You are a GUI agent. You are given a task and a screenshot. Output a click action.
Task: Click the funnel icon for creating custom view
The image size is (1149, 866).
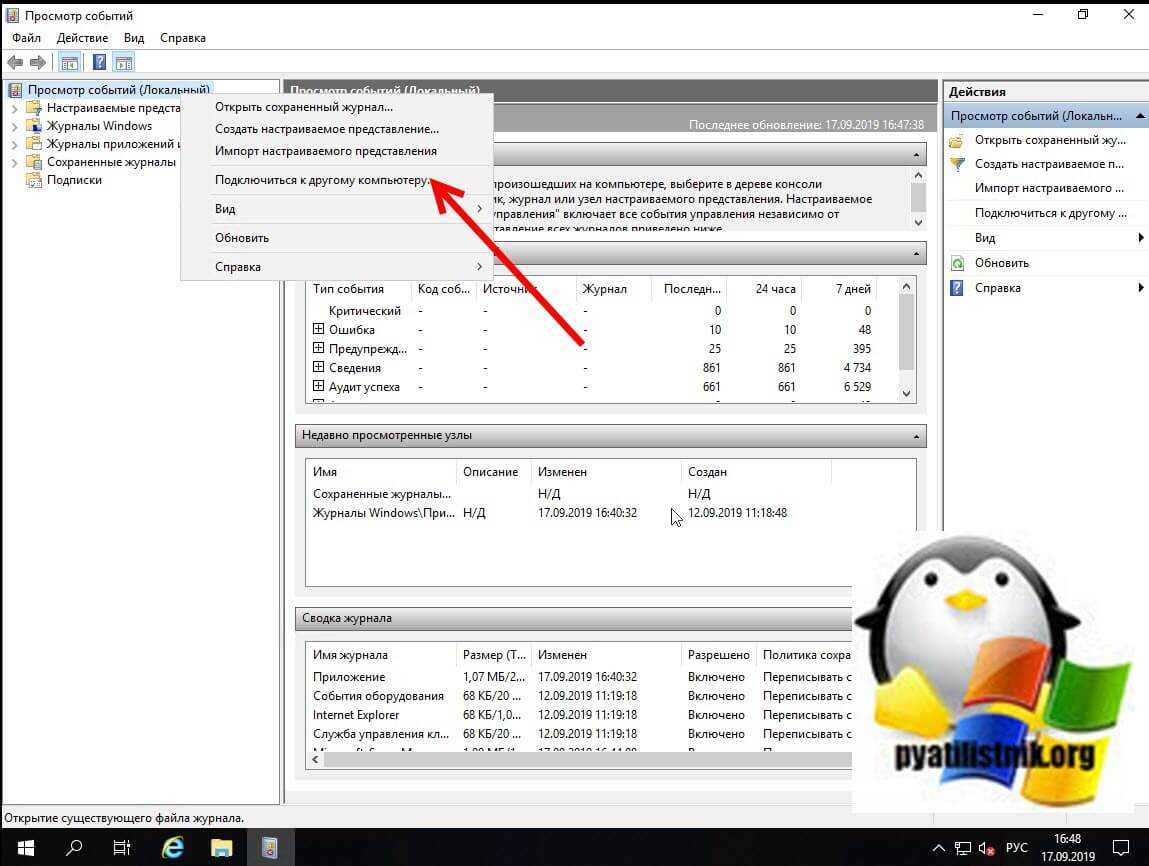(x=958, y=164)
